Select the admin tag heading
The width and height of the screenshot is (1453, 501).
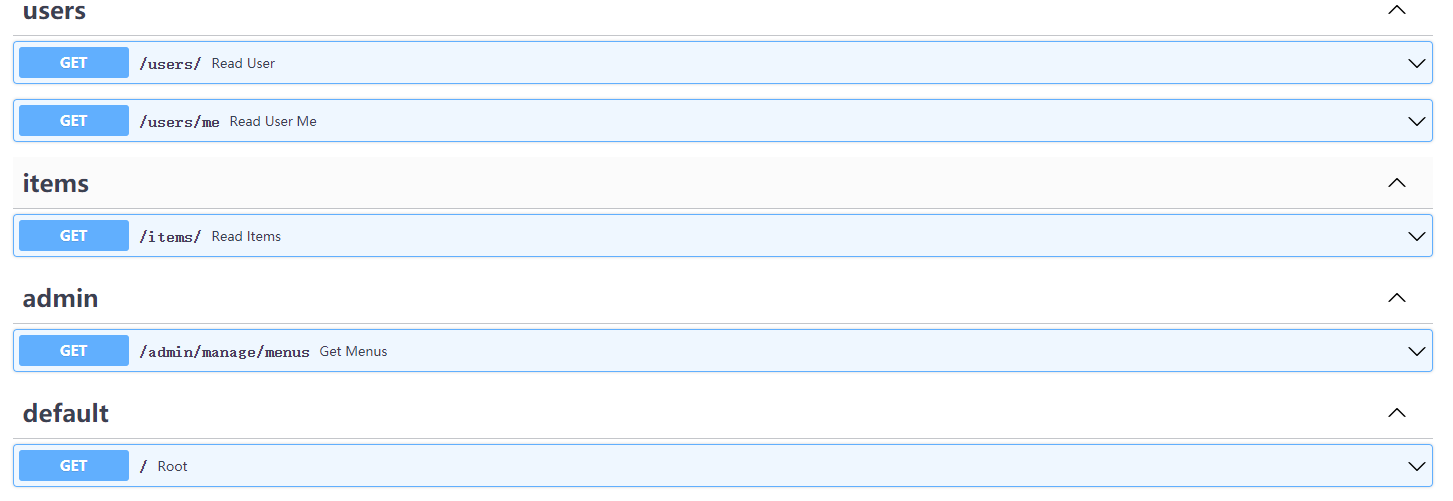coord(60,298)
